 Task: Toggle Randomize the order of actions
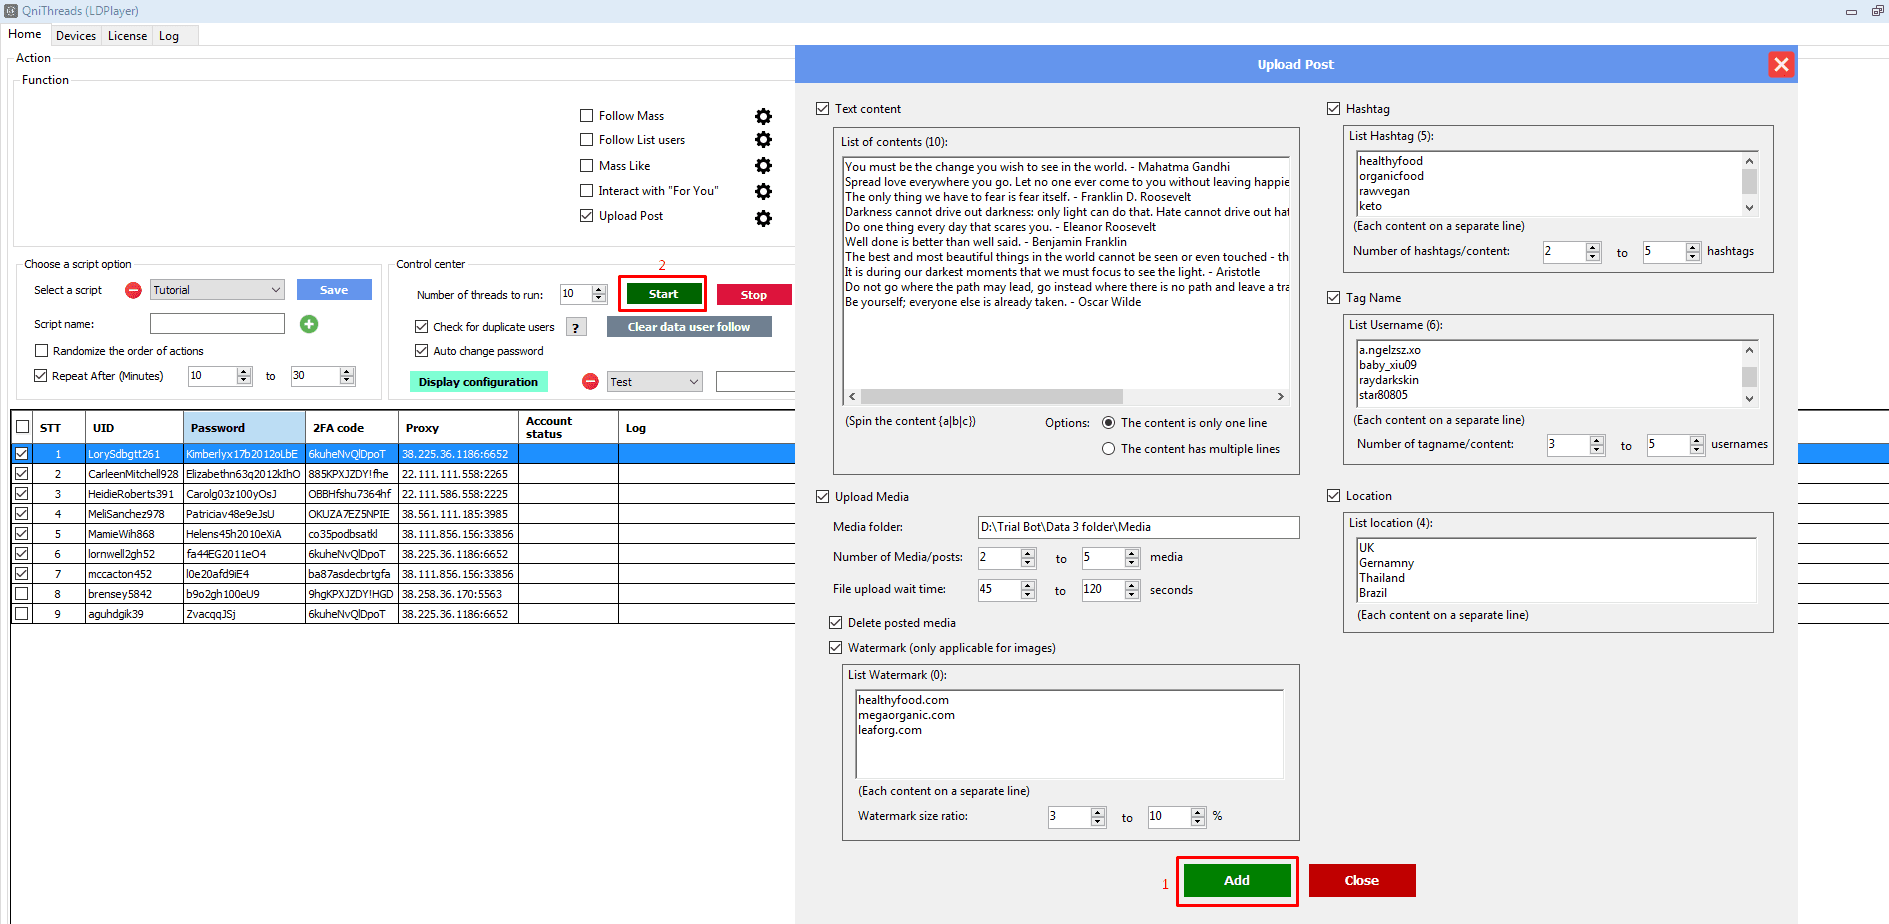42,351
